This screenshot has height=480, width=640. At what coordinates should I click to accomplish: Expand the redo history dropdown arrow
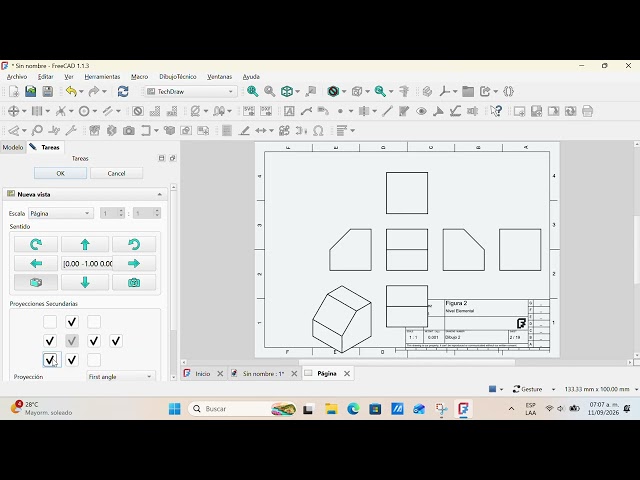pos(104,91)
